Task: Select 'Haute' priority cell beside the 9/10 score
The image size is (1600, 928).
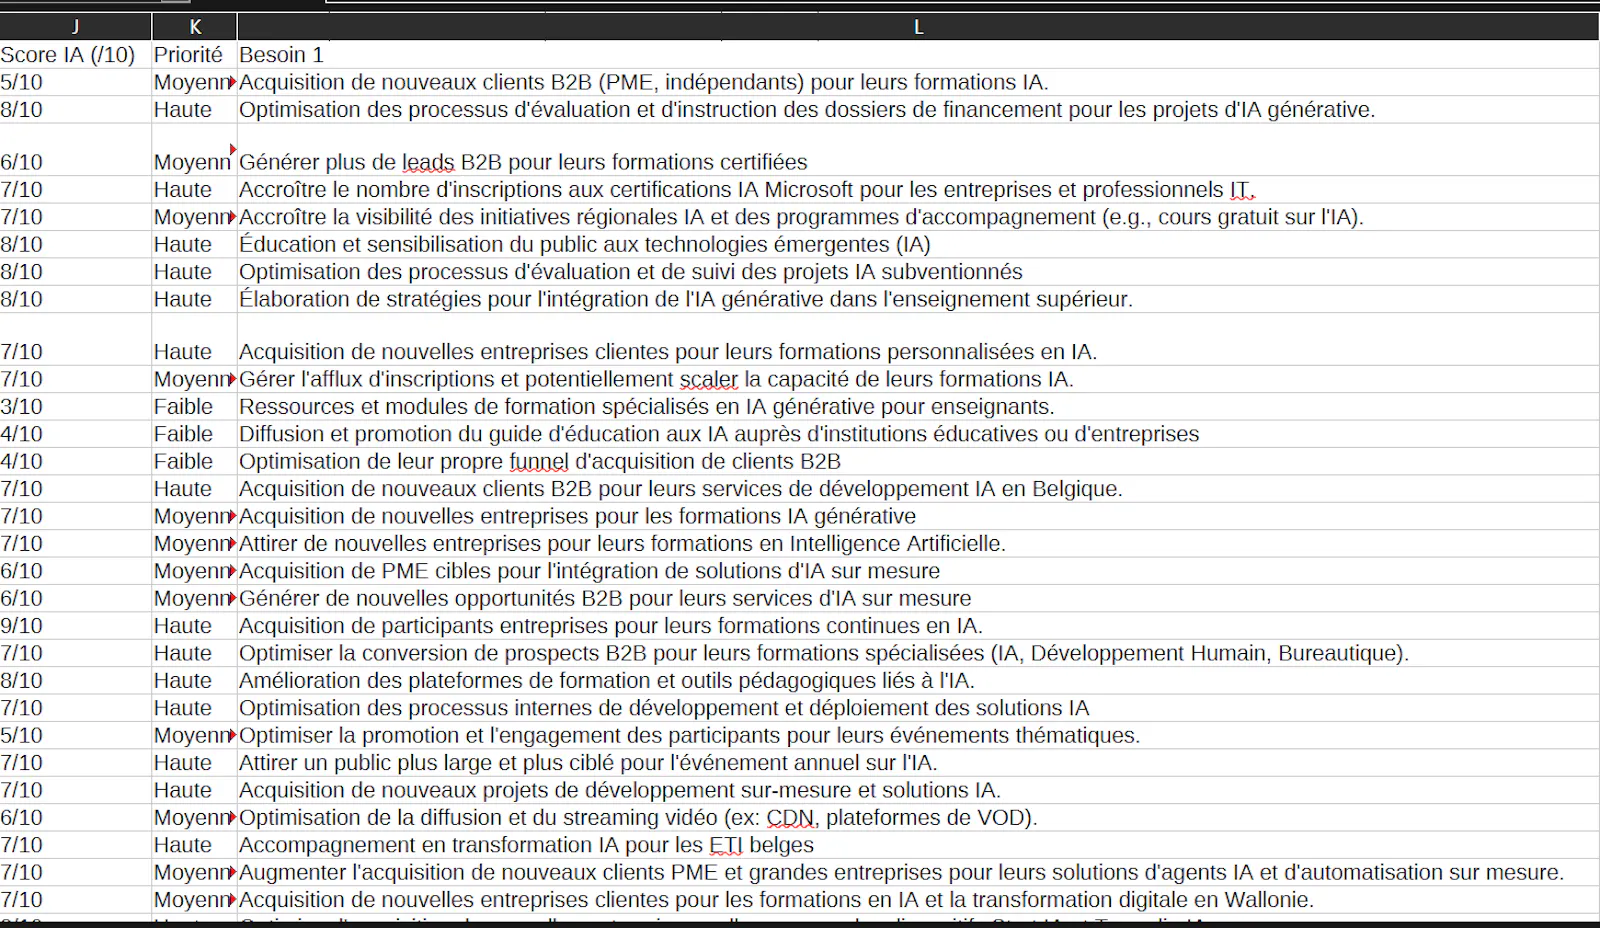Action: [194, 626]
